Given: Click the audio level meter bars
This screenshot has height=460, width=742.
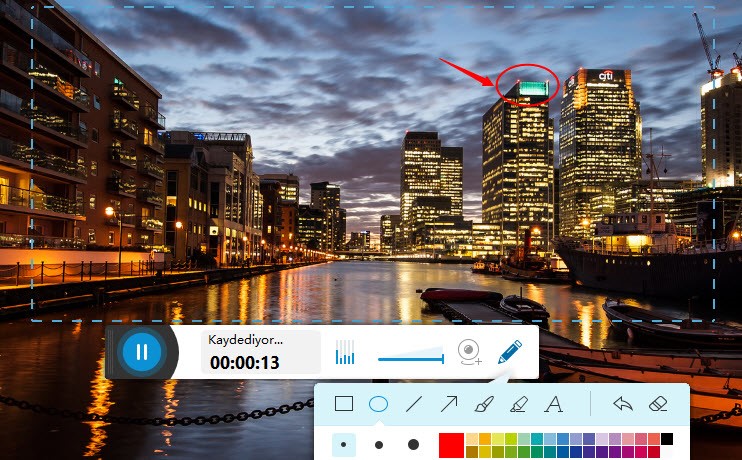Looking at the screenshot, I should pyautogui.click(x=345, y=352).
